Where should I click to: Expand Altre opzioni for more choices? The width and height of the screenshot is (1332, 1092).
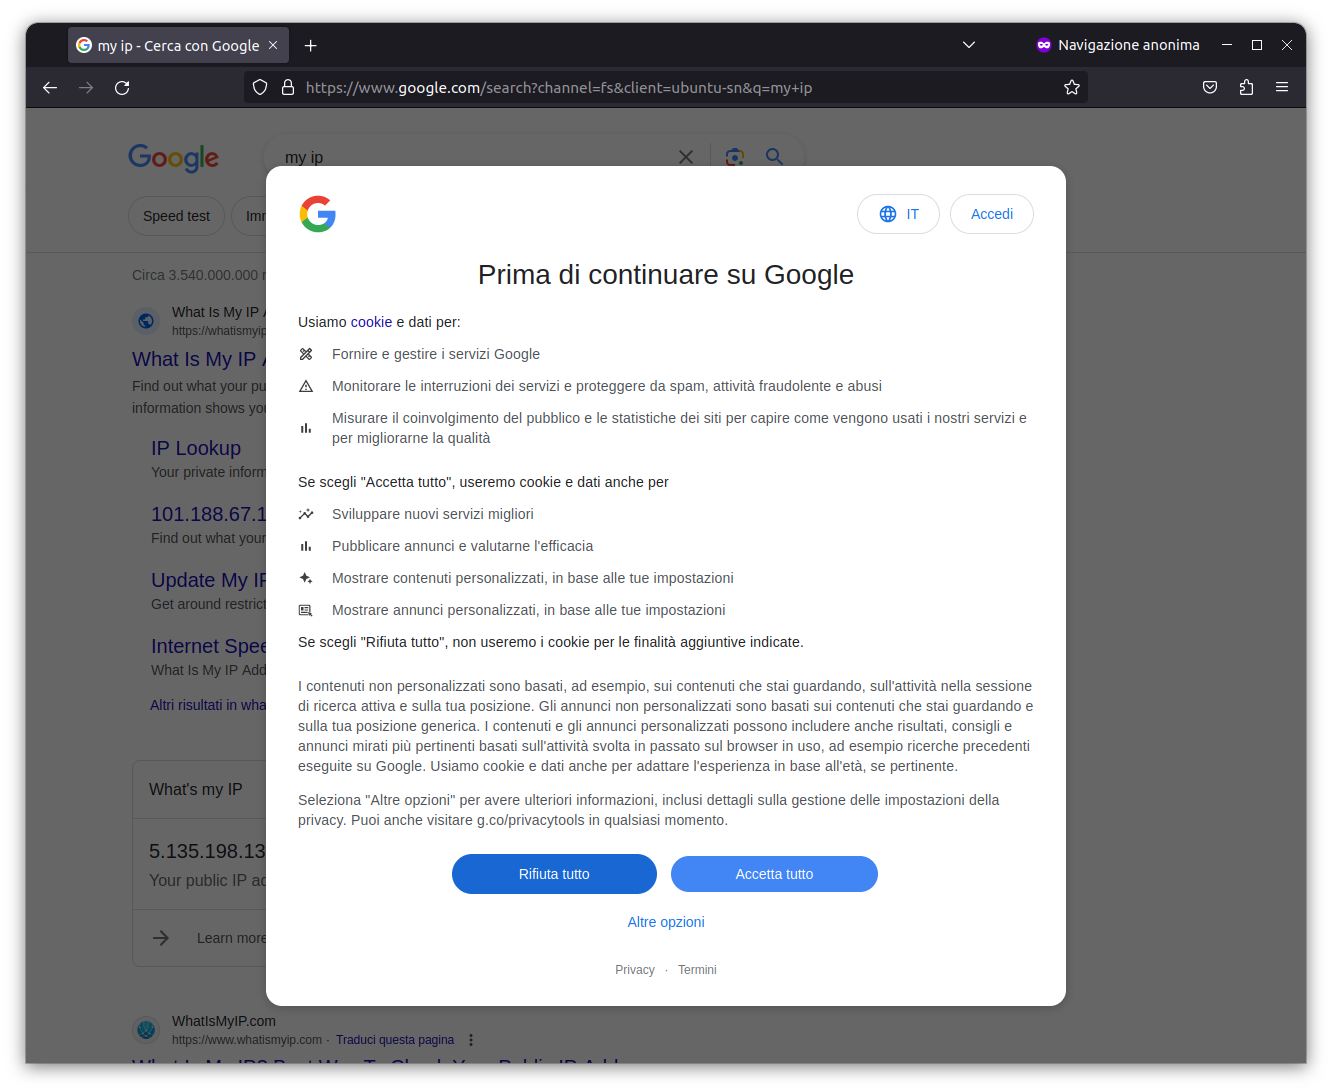click(x=666, y=922)
